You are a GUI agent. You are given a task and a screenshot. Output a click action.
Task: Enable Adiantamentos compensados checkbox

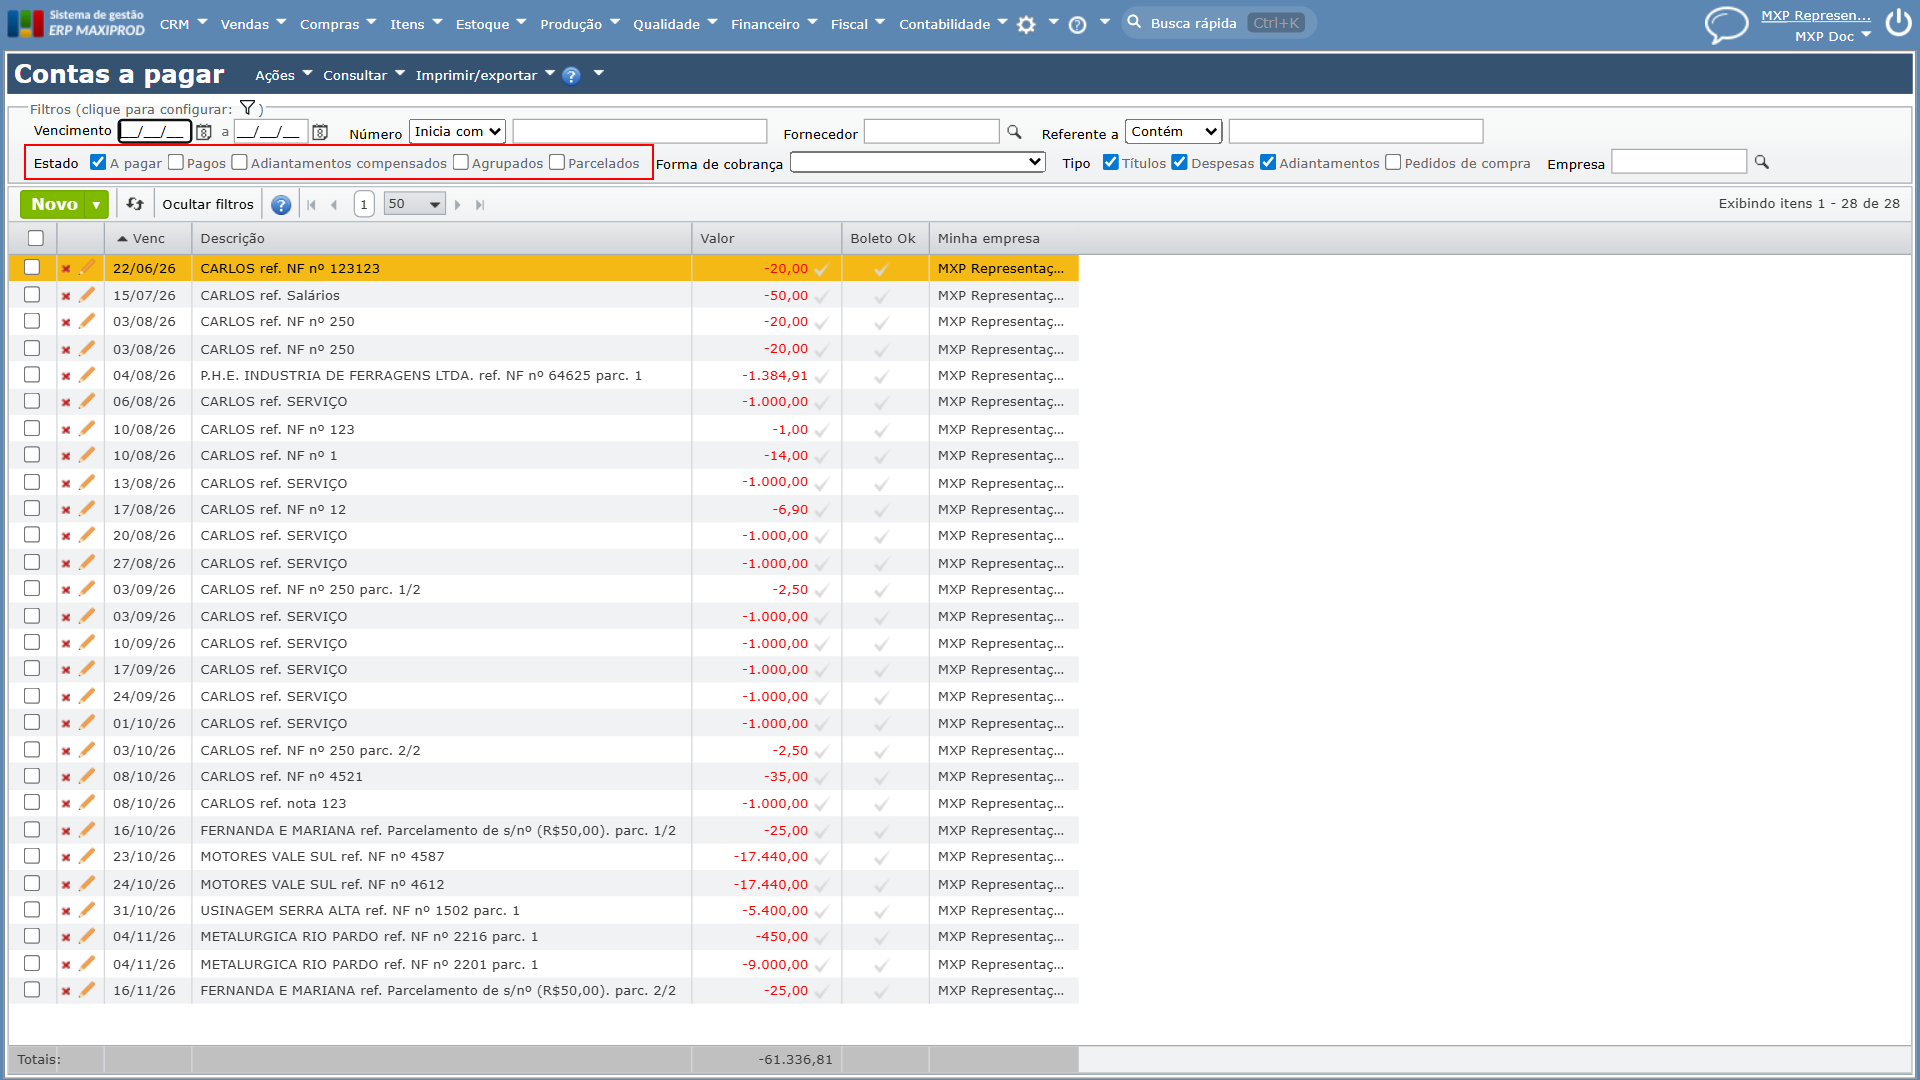tap(239, 162)
